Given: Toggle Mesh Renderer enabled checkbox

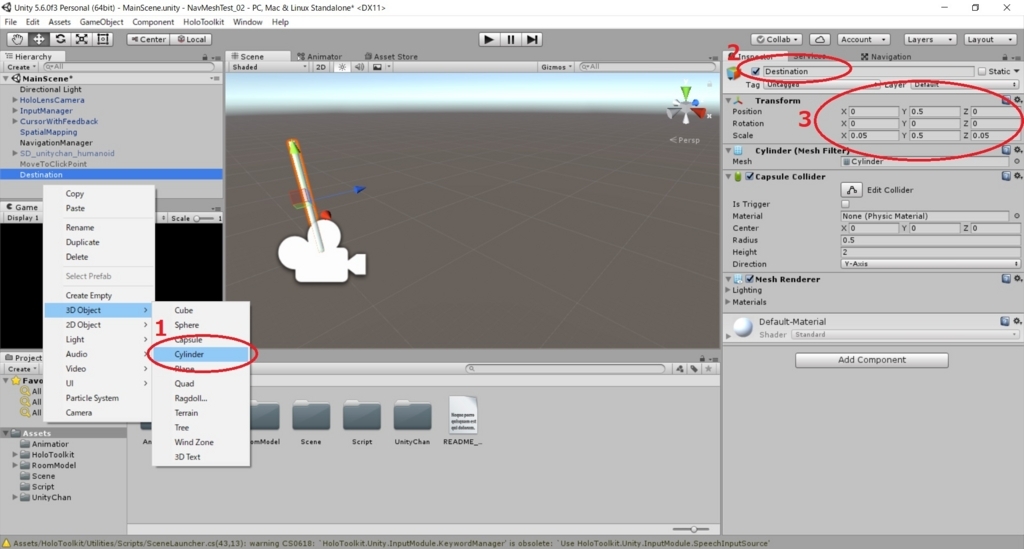Looking at the screenshot, I should [750, 279].
